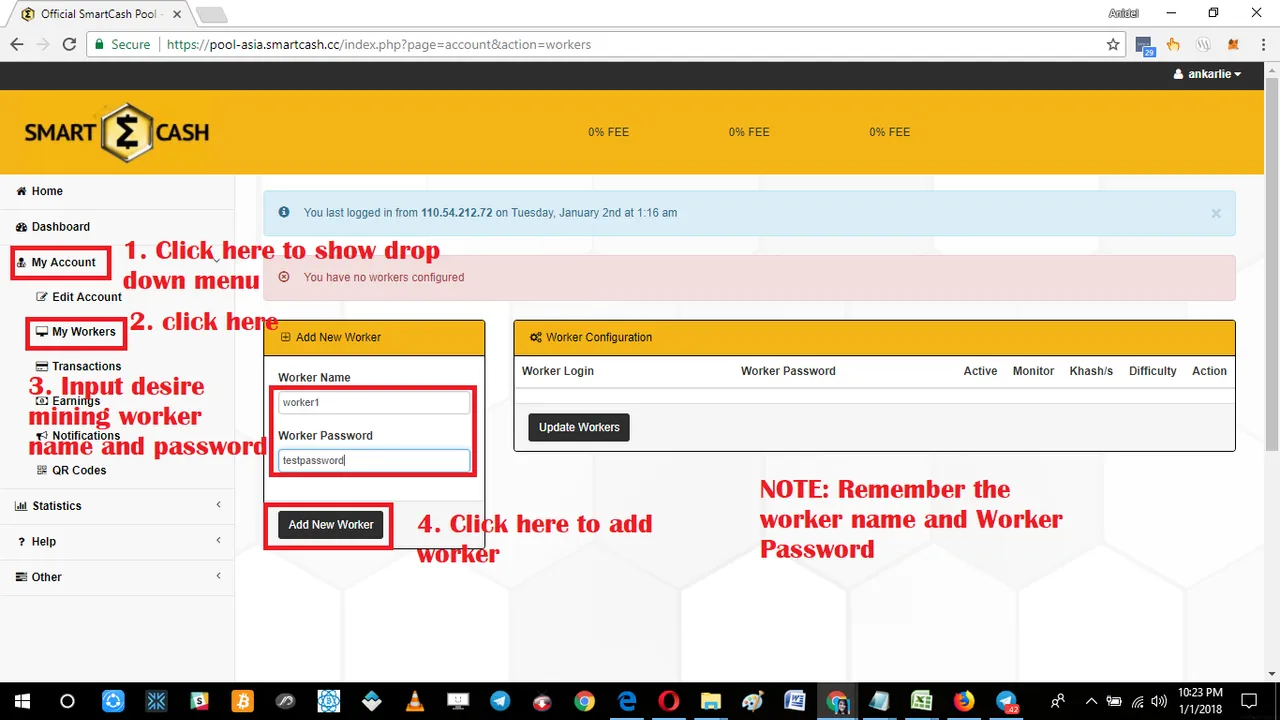Open File Explorer from taskbar
This screenshot has width=1280, height=720.
pos(710,700)
